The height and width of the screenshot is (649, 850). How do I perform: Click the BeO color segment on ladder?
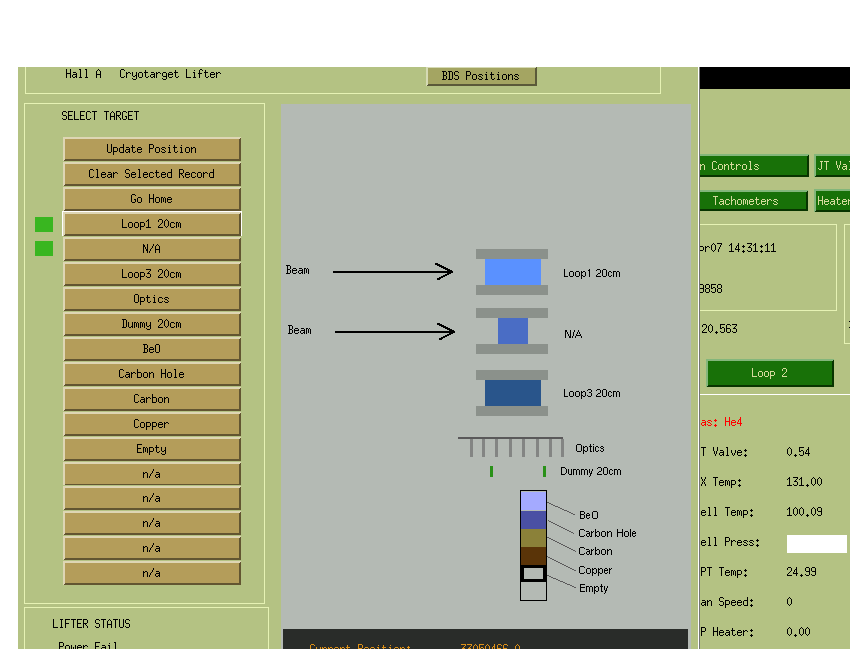(533, 501)
